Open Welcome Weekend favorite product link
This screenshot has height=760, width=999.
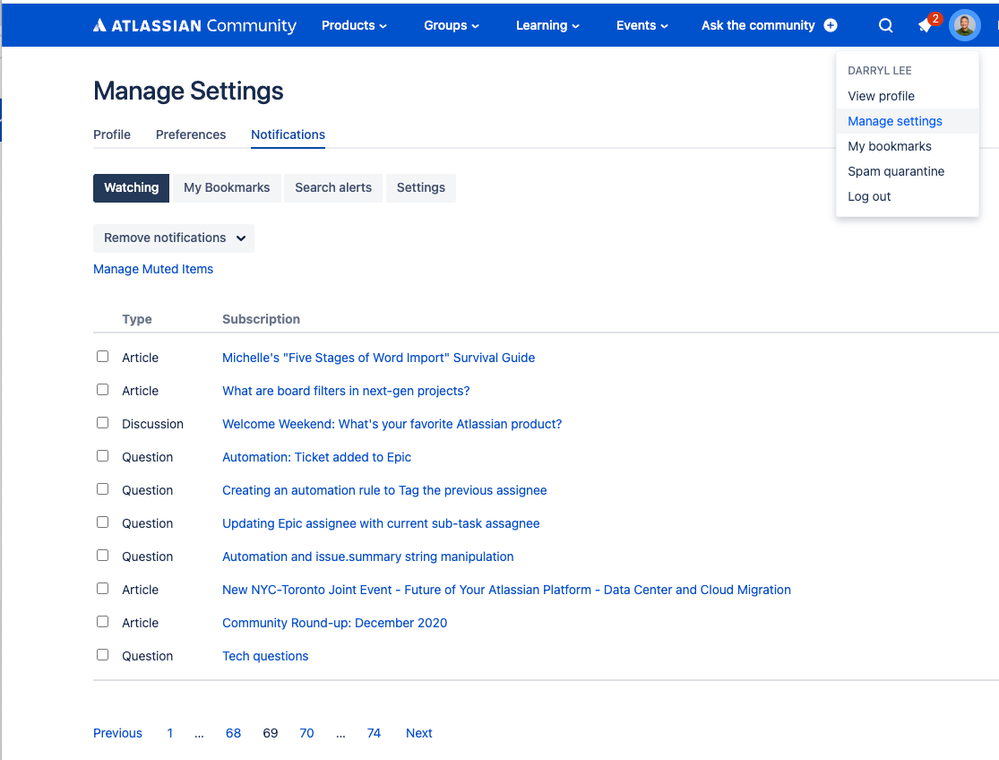[392, 424]
